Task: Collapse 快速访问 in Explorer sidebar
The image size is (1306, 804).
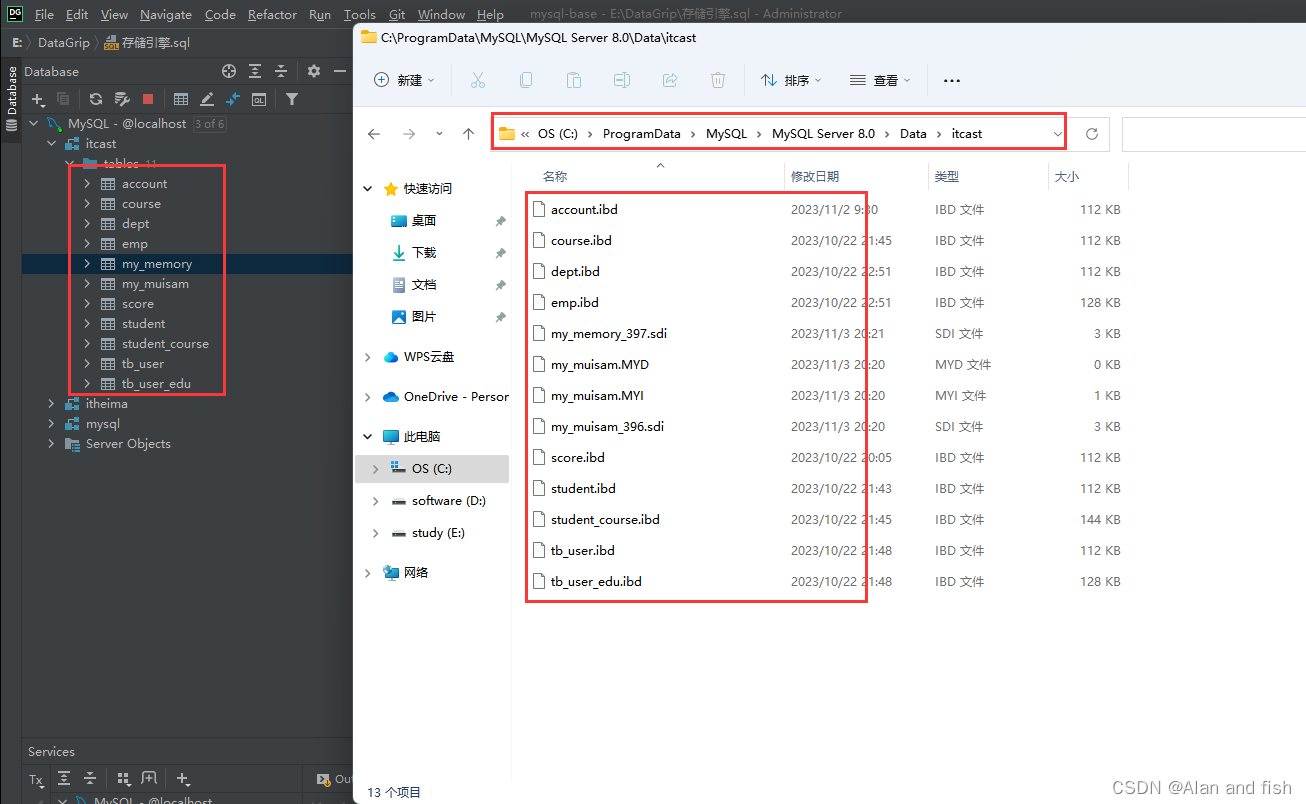Action: 368,189
